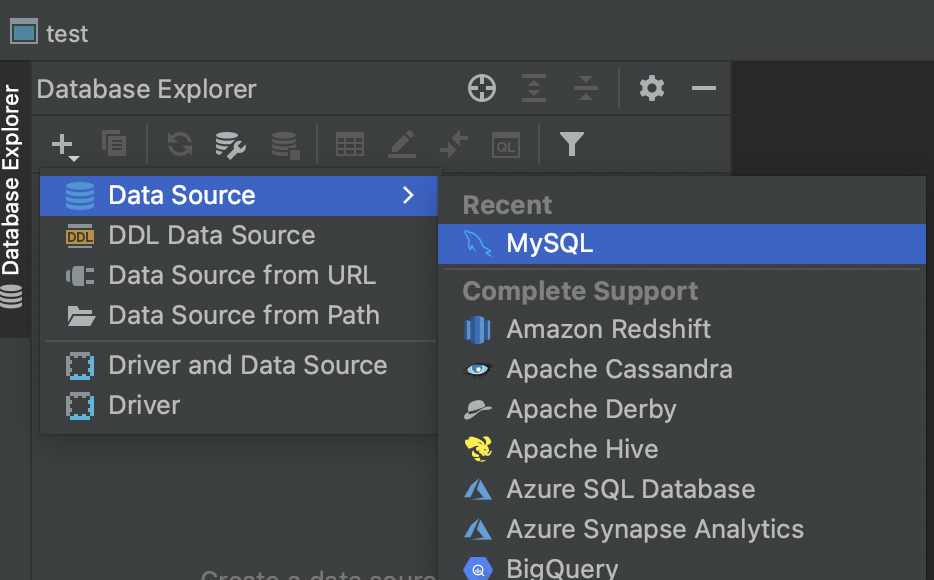Click the Open table editor icon
The image size is (934, 580).
click(350, 145)
